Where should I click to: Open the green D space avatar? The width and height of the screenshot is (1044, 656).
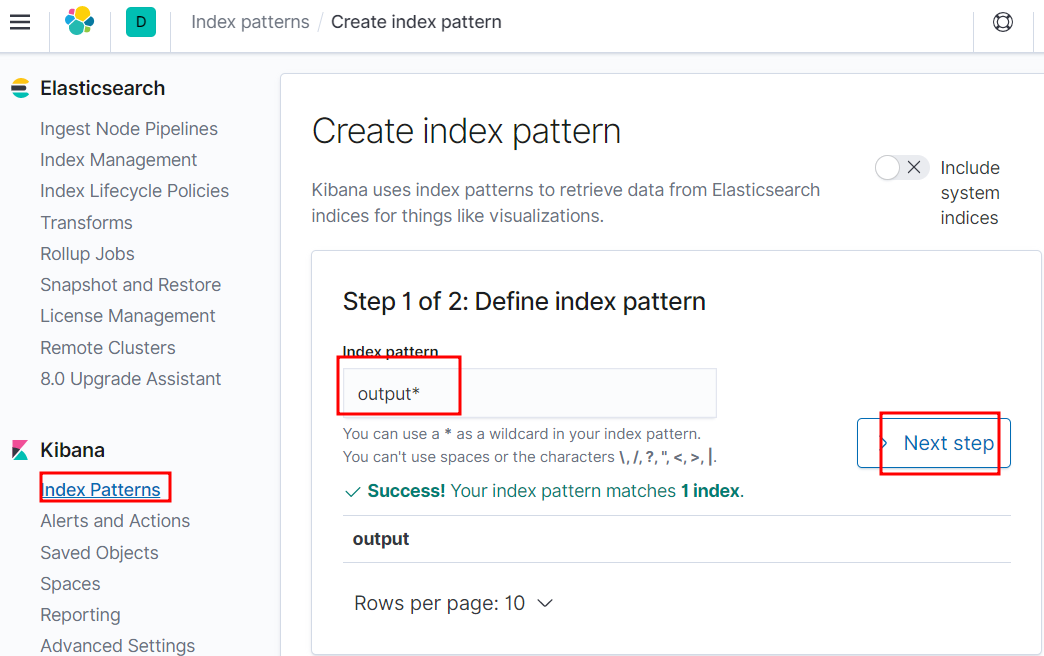tap(141, 22)
